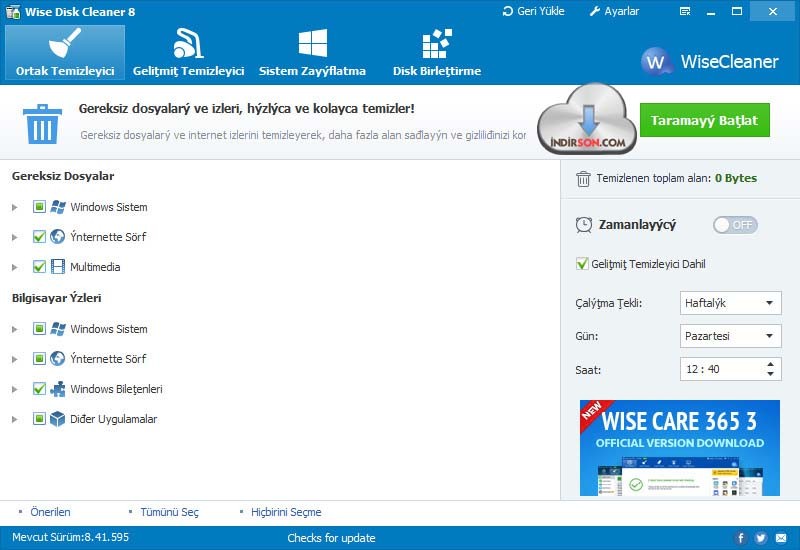Image resolution: width=800 pixels, height=550 pixels.
Task: Click the Mevcut Sürüm:8.41.595 text
Action: [70, 537]
